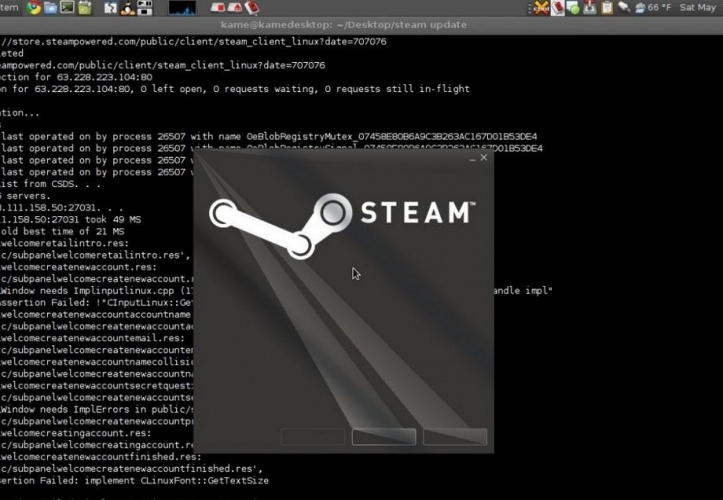Minimize the Steam dialog window
The width and height of the screenshot is (723, 500).
472,159
